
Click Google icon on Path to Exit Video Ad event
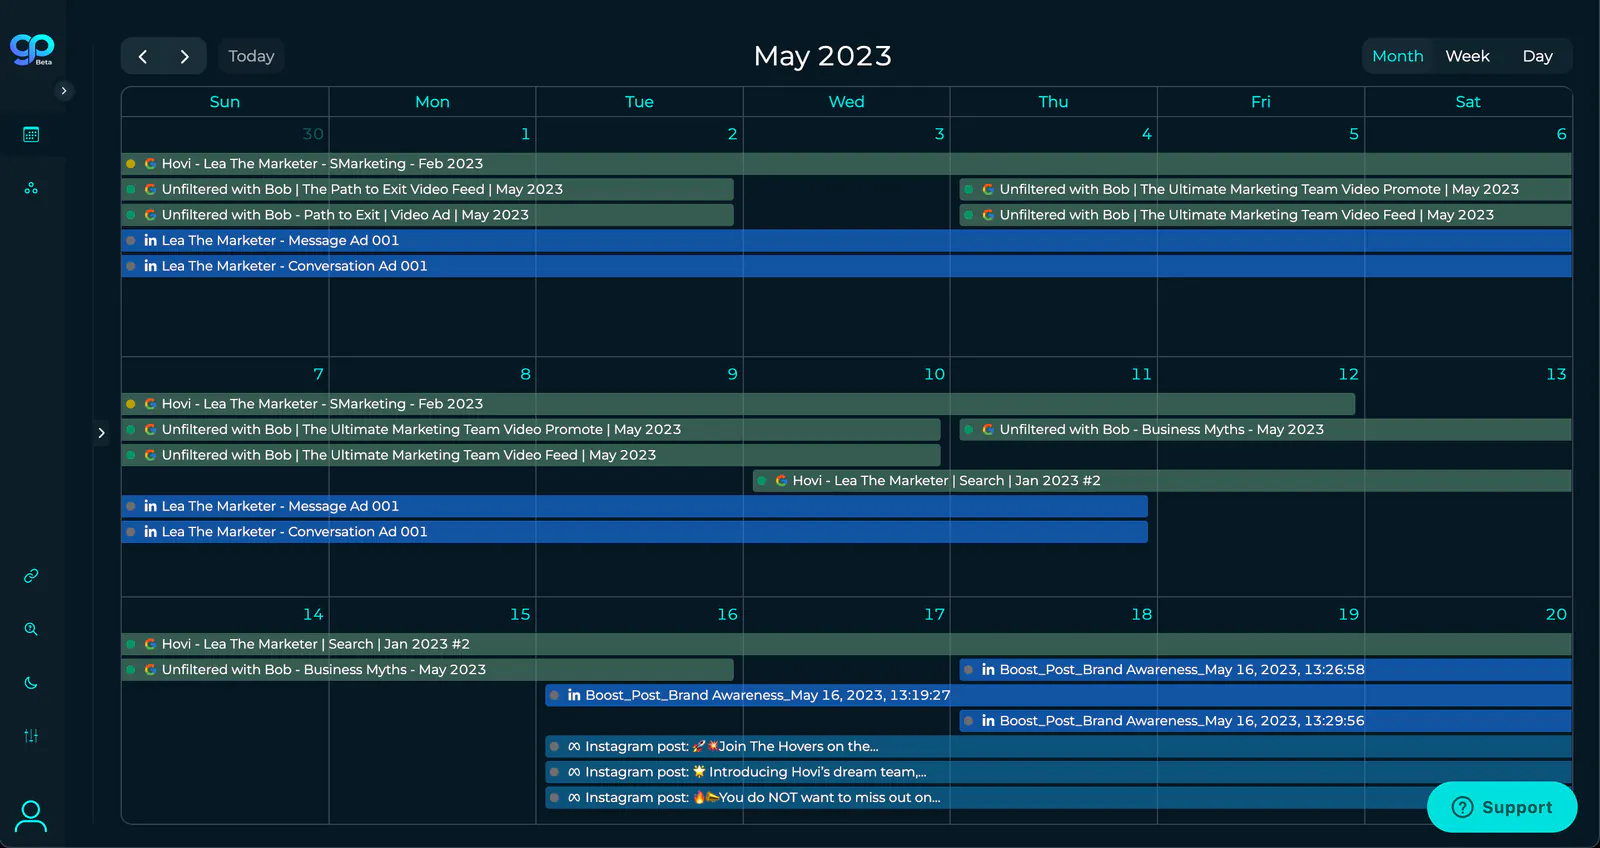click(x=150, y=215)
